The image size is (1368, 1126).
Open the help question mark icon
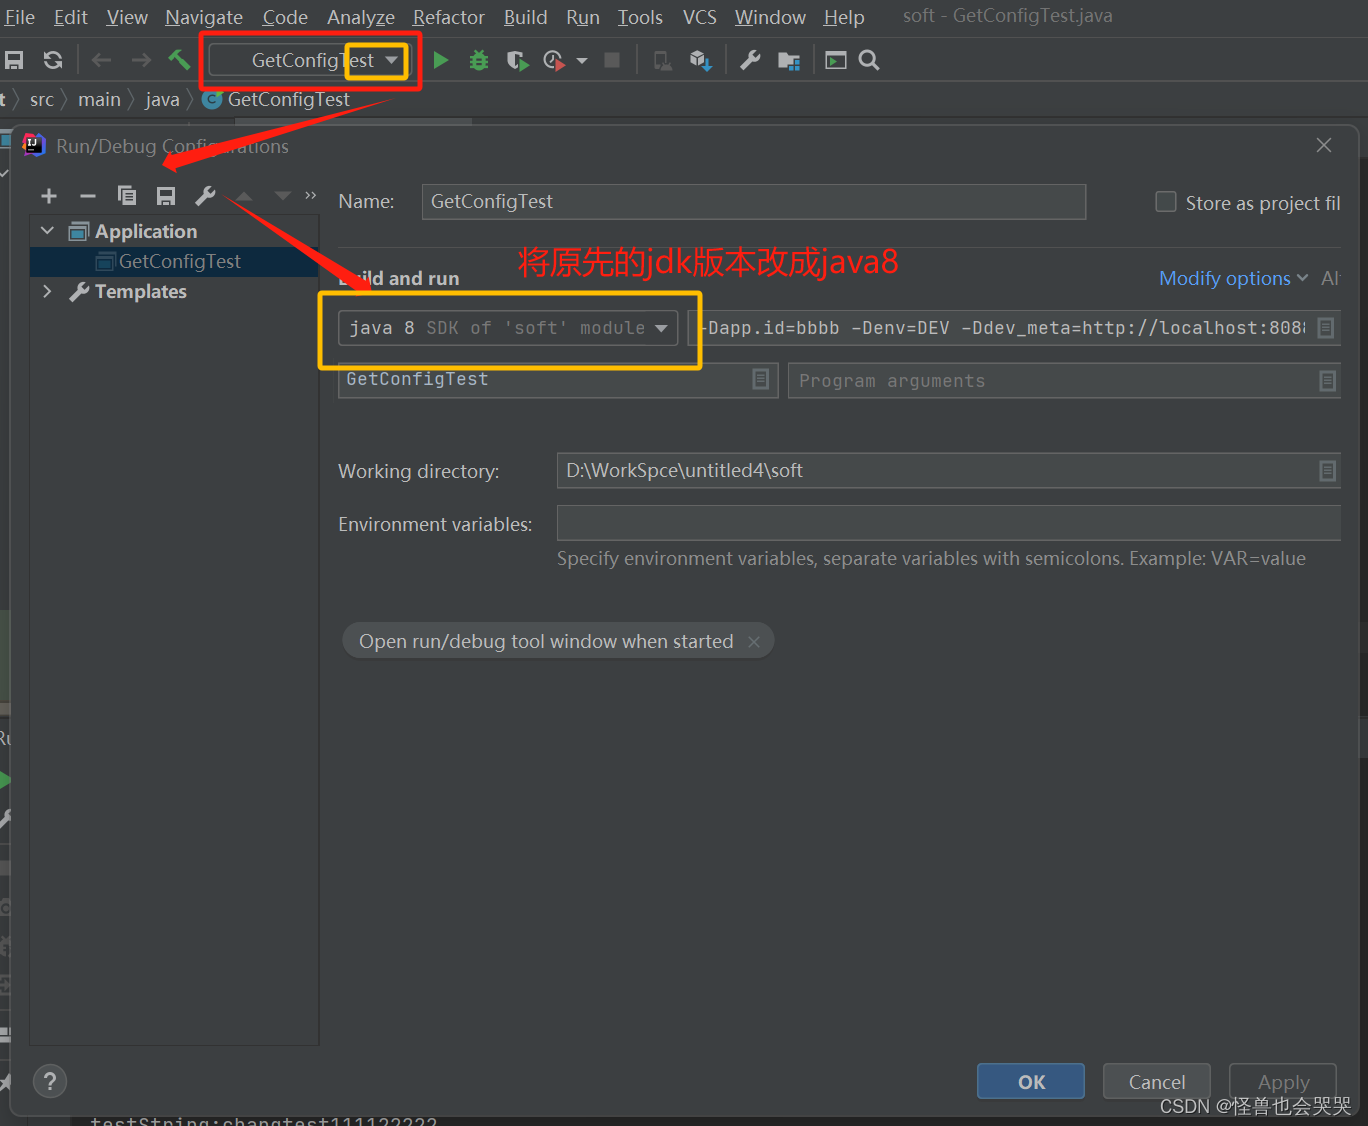tap(49, 1081)
